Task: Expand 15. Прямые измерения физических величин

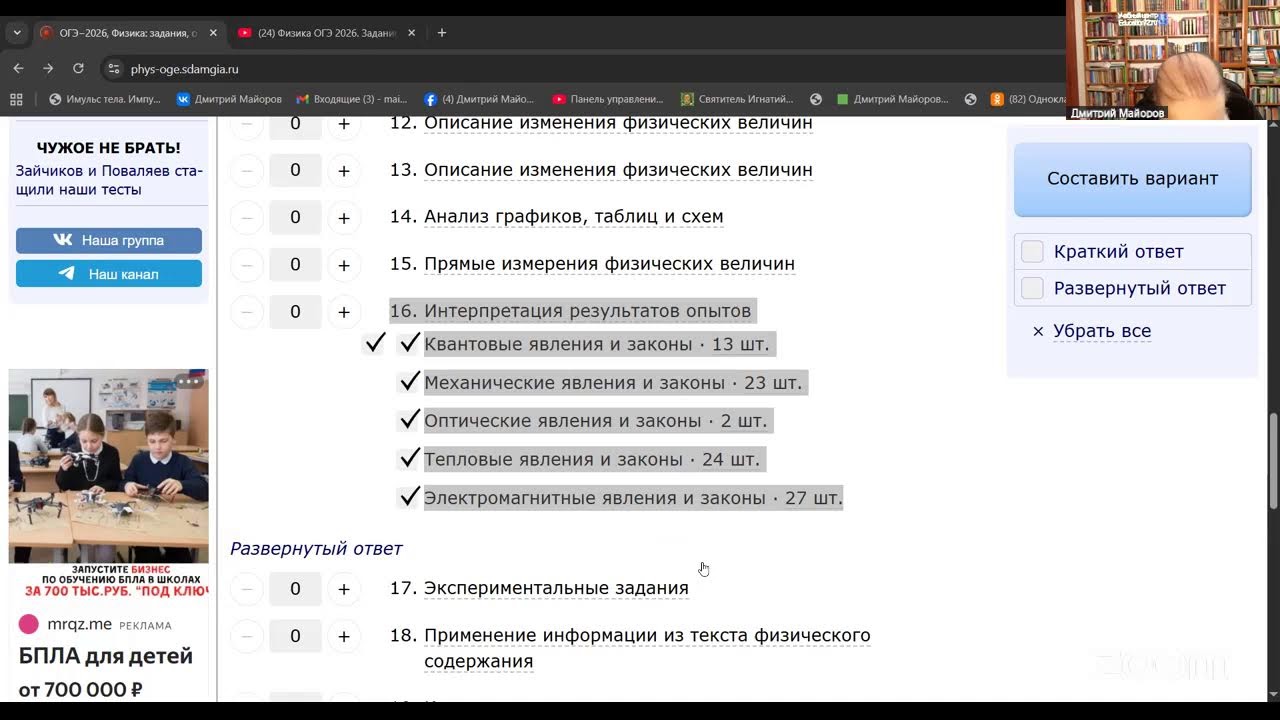Action: click(609, 264)
